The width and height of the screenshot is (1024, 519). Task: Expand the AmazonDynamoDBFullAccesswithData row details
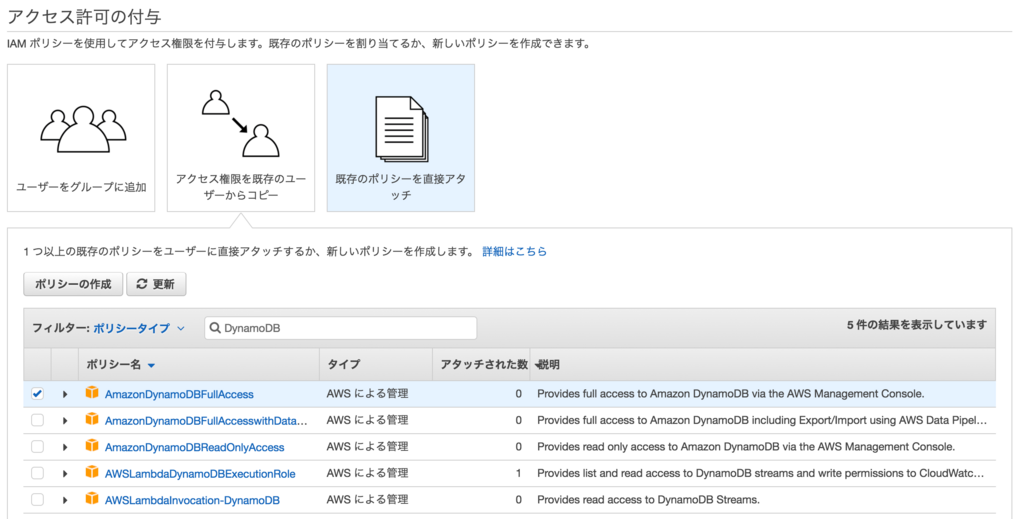tap(65, 420)
